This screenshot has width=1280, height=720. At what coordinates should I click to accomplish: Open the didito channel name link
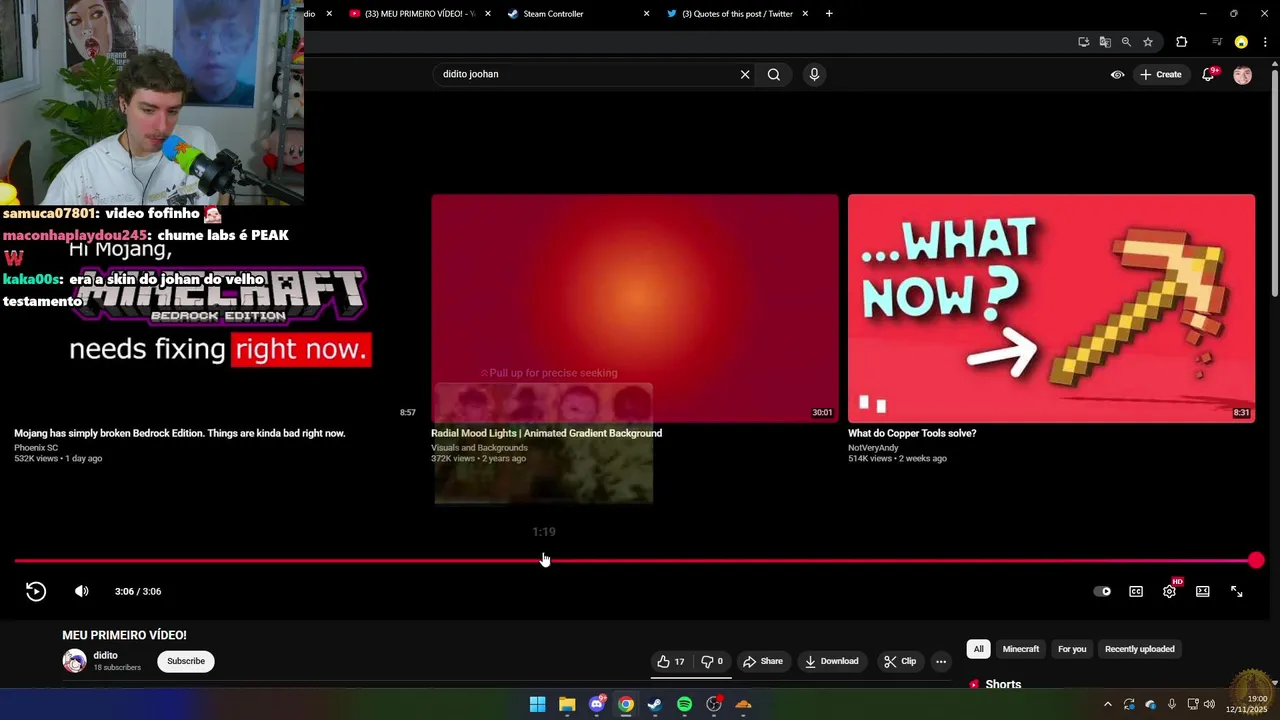click(x=105, y=655)
